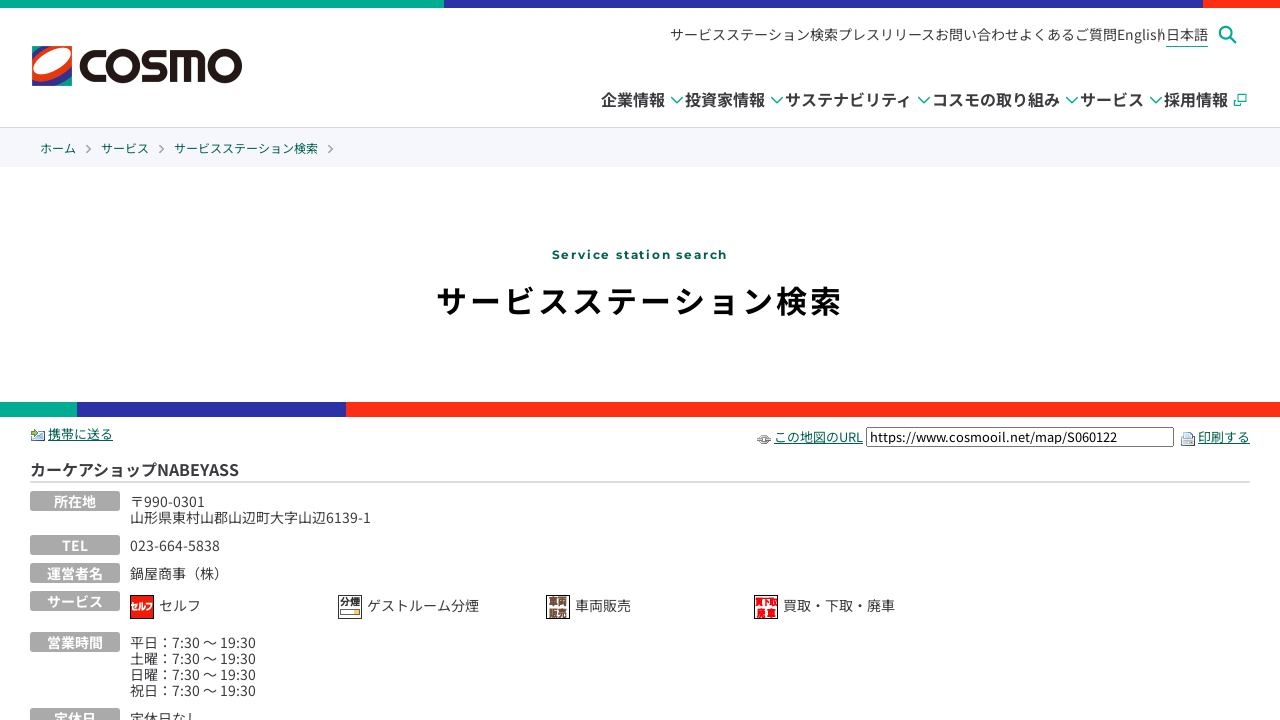
Task: Open the site search magnifier icon
Action: [1228, 35]
